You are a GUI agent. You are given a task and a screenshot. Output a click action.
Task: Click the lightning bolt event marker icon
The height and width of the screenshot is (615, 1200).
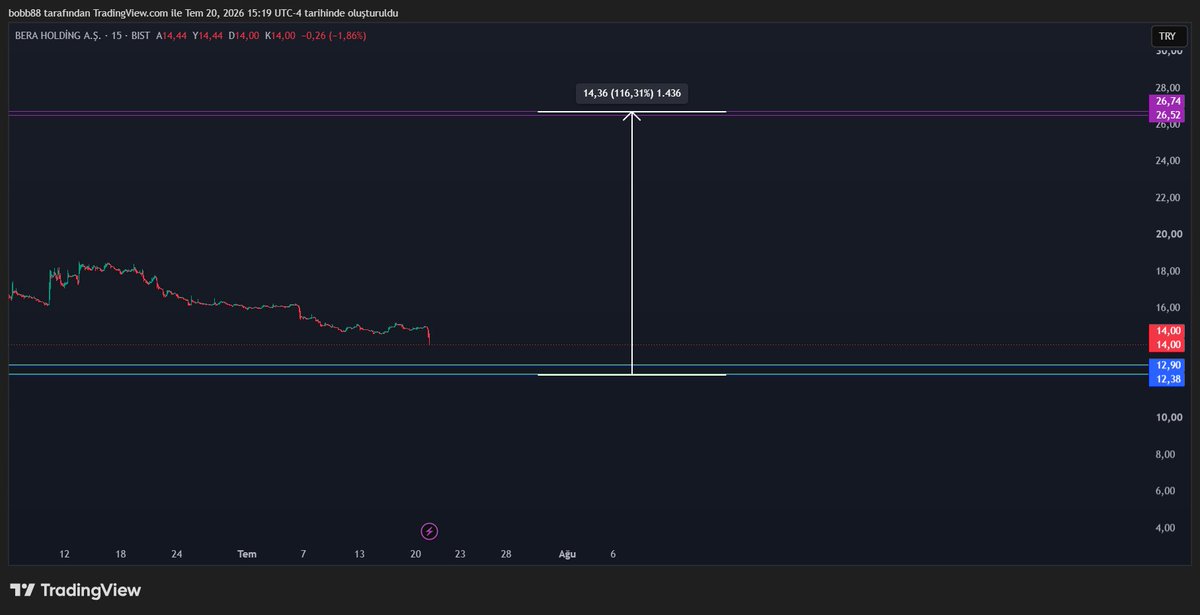tap(429, 531)
